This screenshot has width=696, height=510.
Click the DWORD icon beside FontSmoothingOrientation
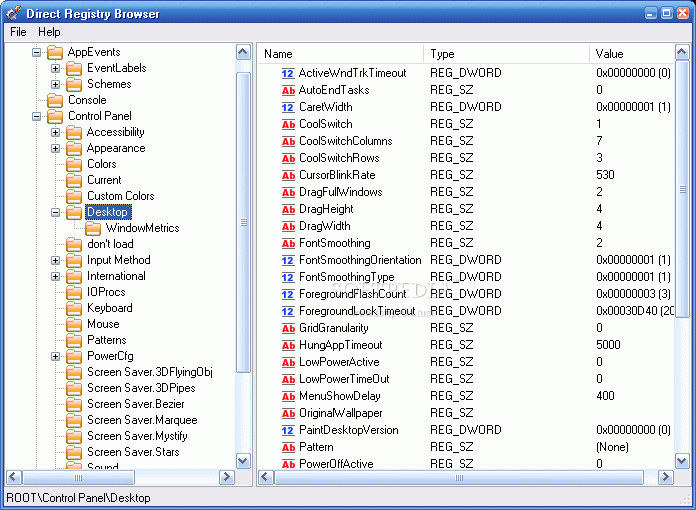tap(288, 260)
